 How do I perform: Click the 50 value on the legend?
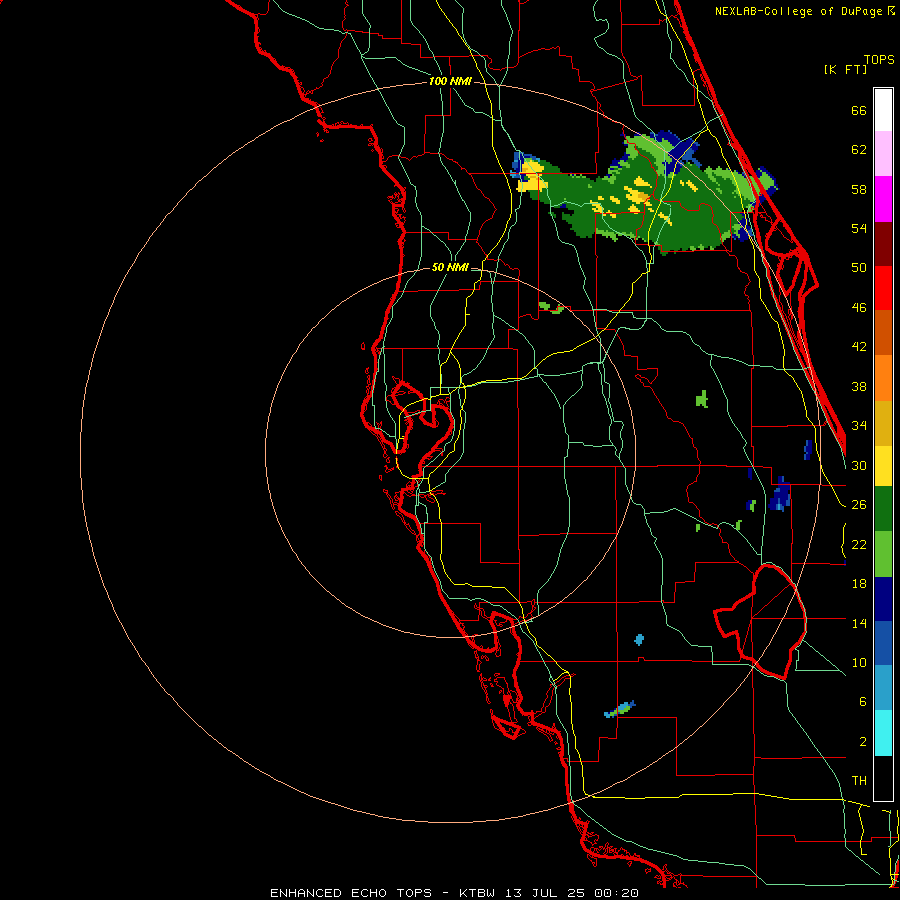pyautogui.click(x=859, y=267)
